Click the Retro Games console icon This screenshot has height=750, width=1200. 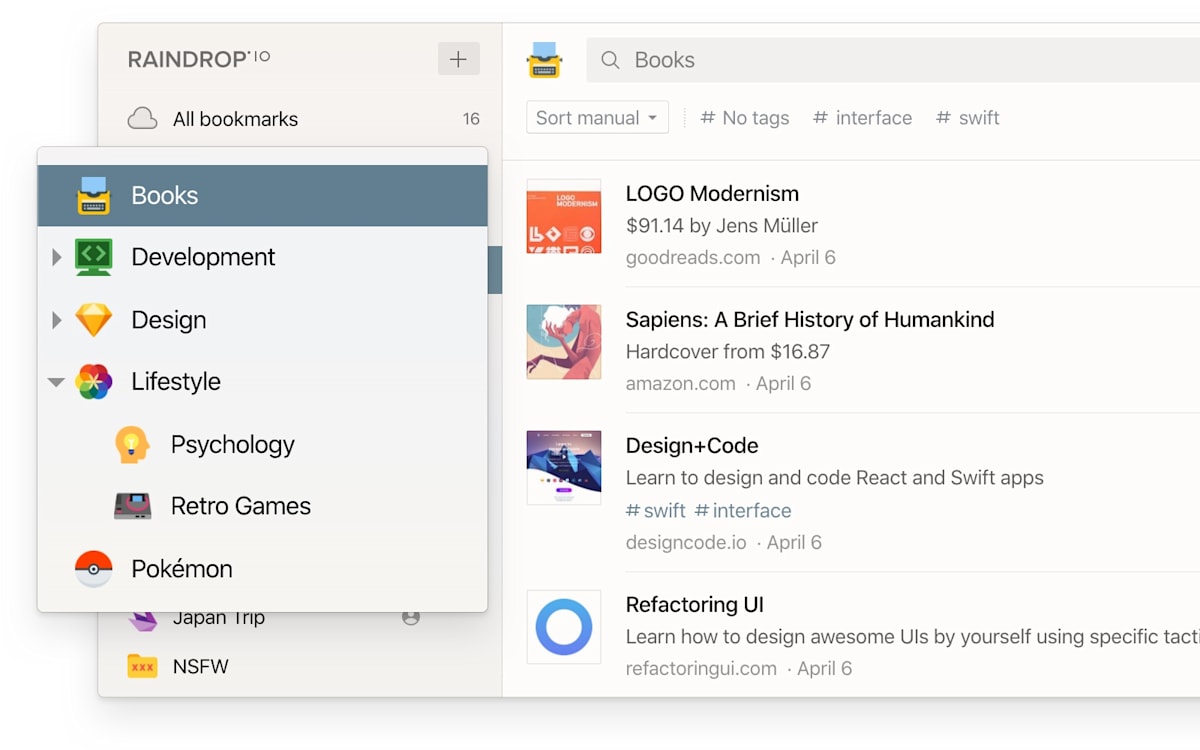(x=132, y=506)
